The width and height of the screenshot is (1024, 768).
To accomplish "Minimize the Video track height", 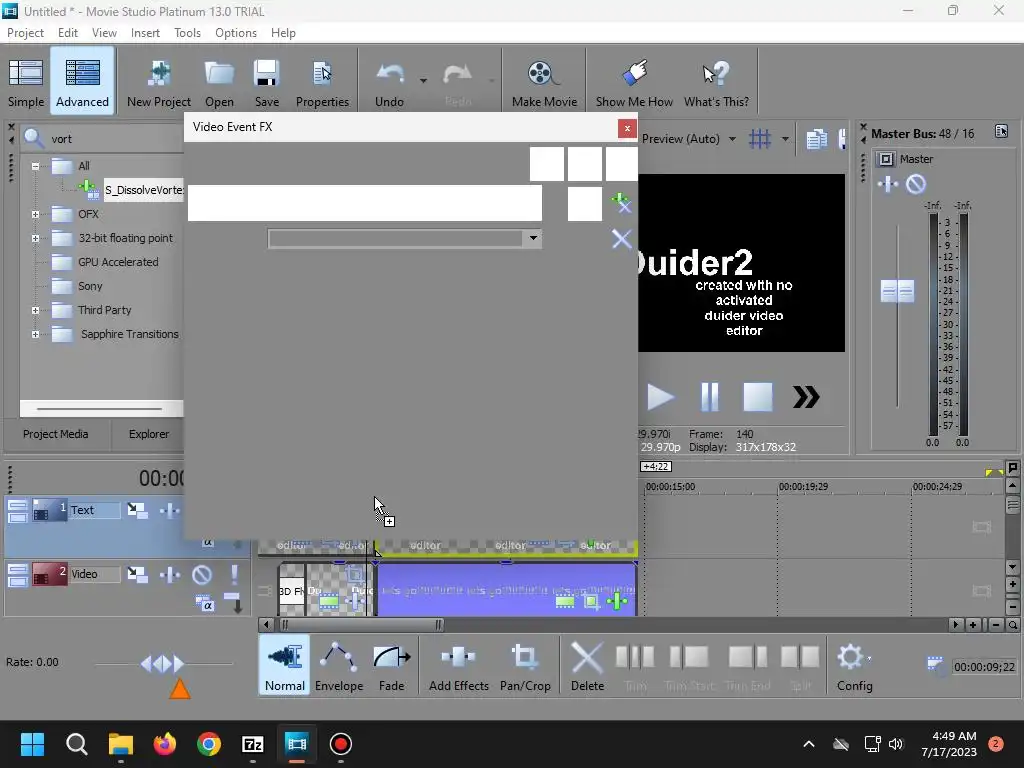I will pos(17,569).
